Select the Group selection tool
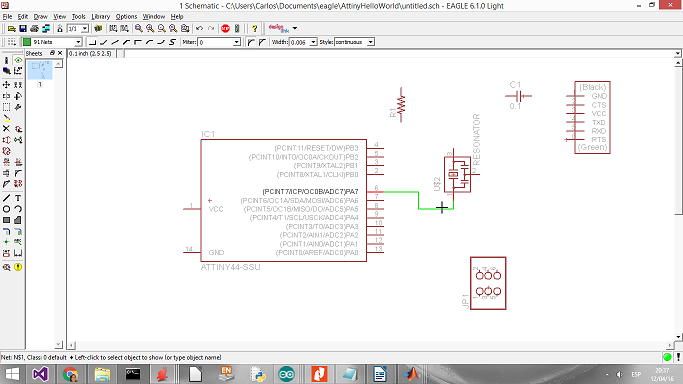This screenshot has width=683, height=384. click(7, 107)
